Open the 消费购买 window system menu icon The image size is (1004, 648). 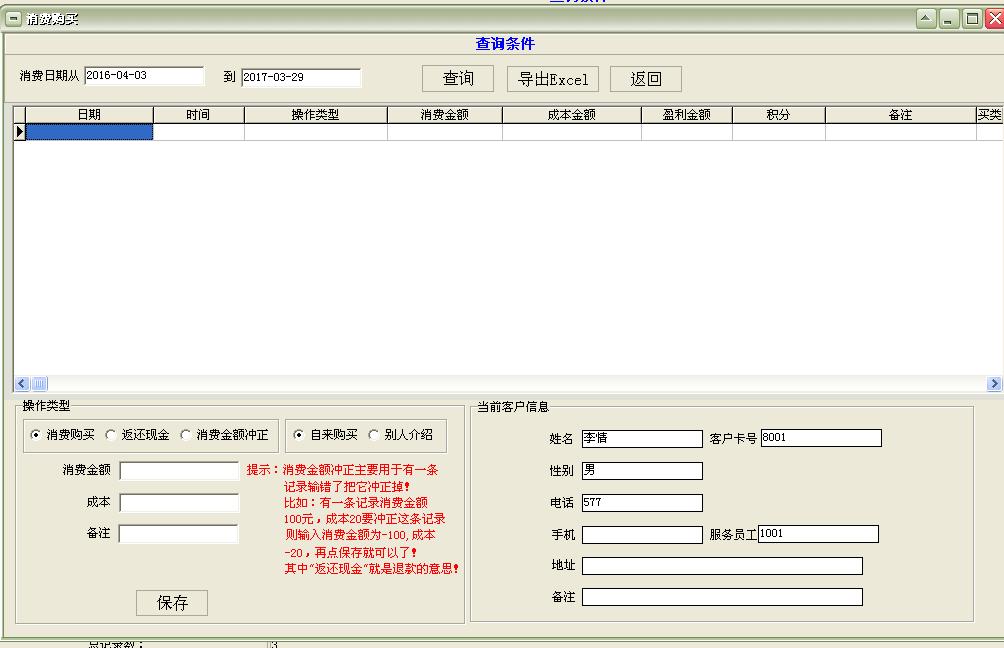coord(14,19)
